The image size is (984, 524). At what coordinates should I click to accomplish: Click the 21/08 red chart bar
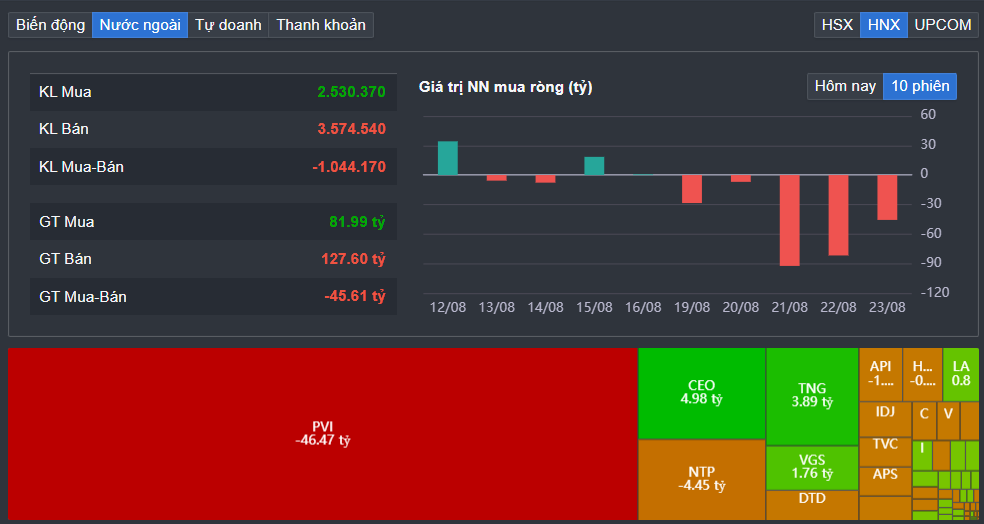pos(790,220)
